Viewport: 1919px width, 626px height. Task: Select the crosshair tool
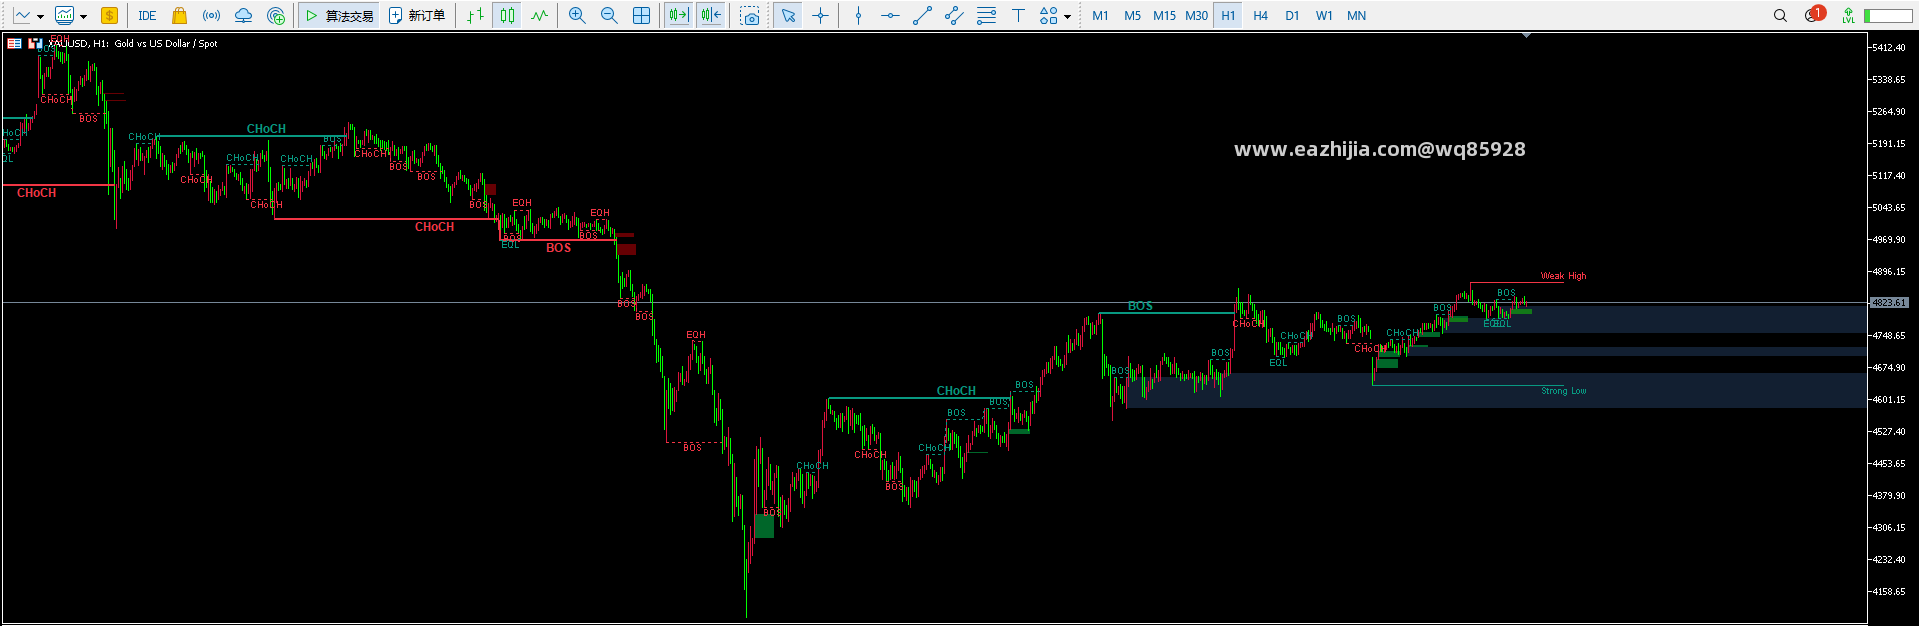(820, 15)
